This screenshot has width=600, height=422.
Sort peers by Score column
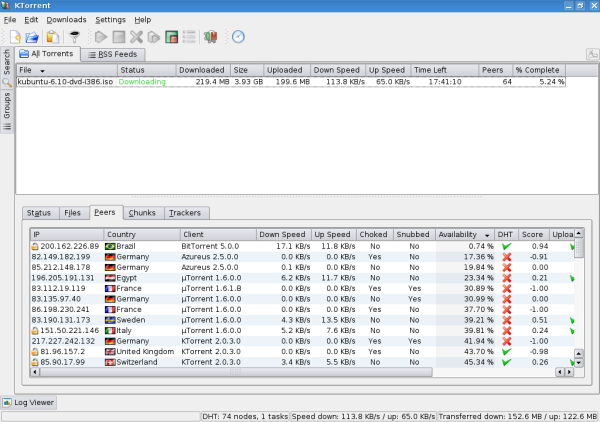[533, 235]
